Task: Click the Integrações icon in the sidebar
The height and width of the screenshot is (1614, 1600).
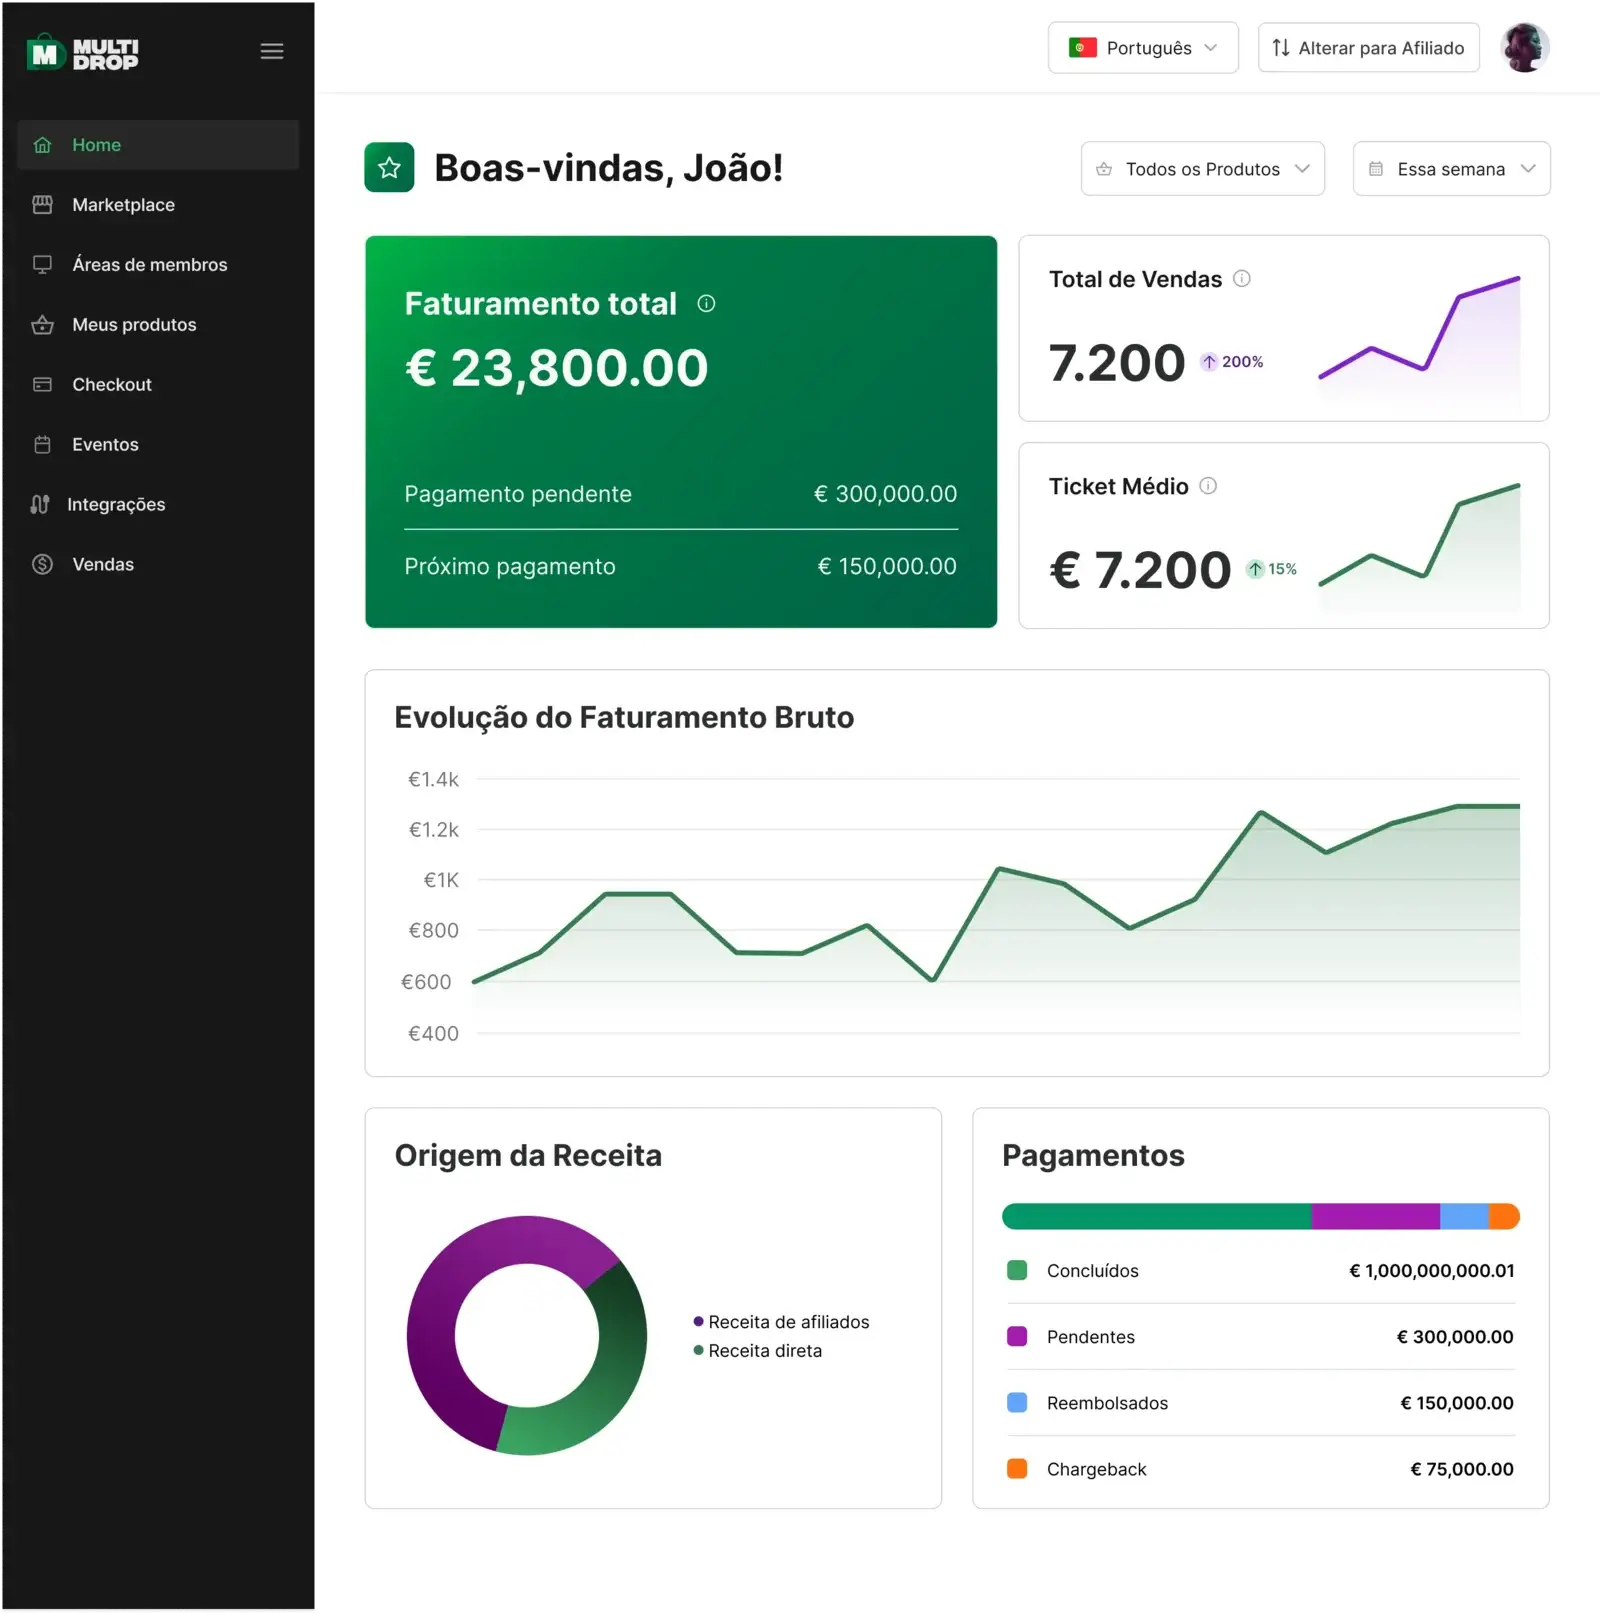Action: pyautogui.click(x=40, y=504)
